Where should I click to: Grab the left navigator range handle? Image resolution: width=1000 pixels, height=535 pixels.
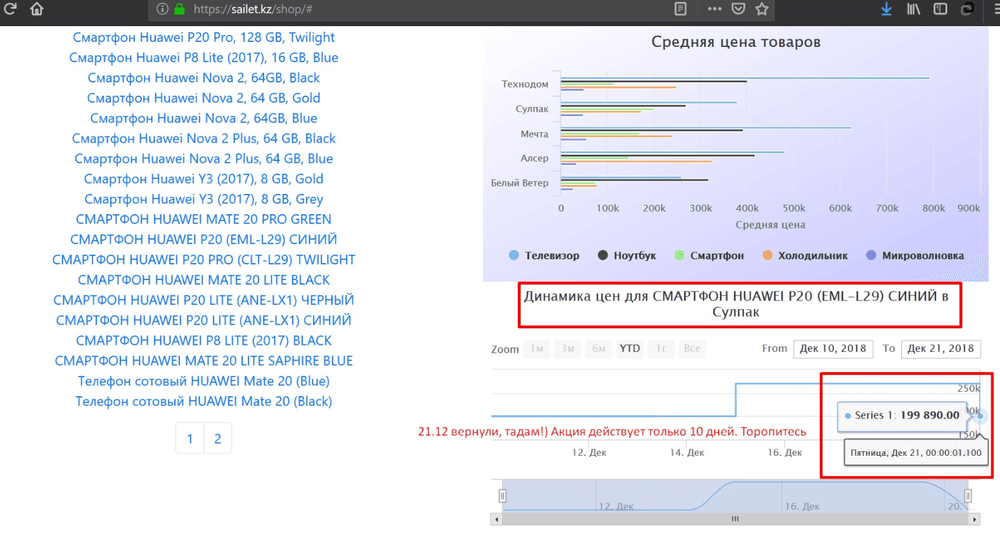503,495
